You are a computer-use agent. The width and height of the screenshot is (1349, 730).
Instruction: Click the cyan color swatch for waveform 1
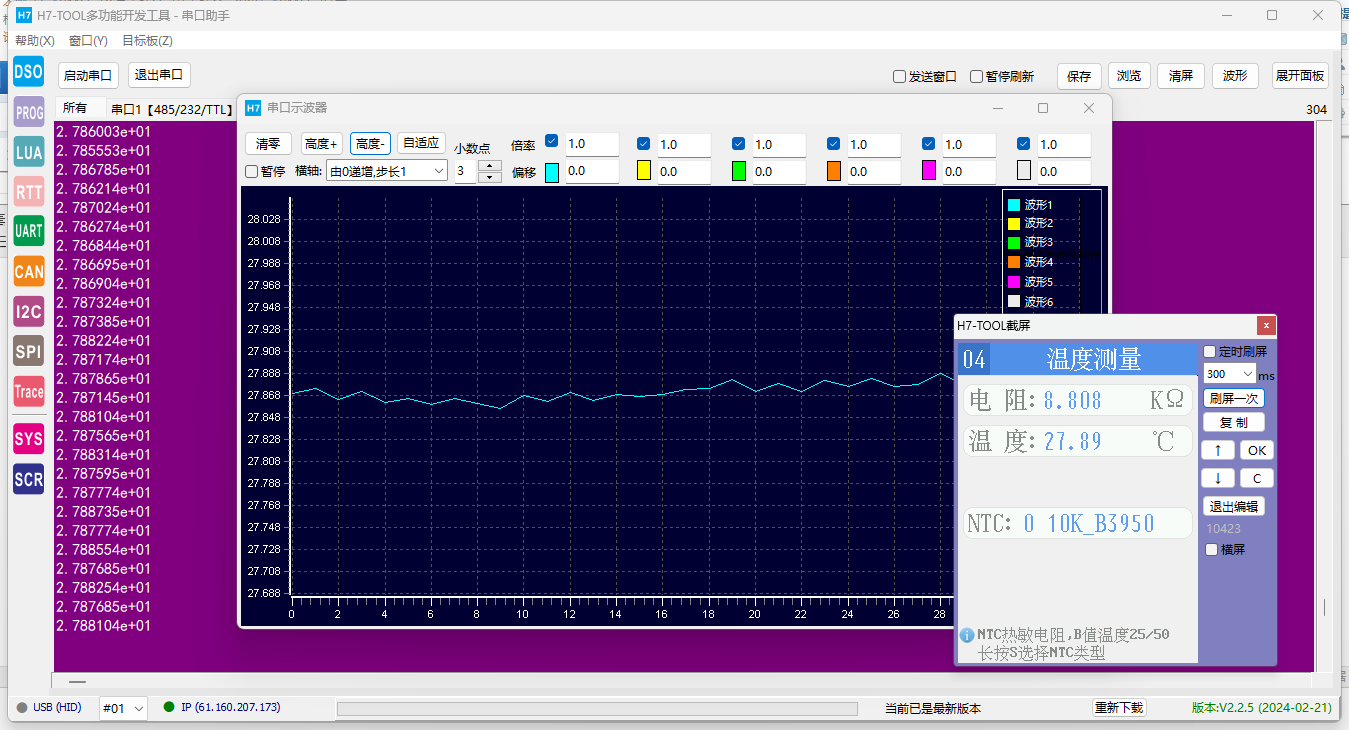pos(552,171)
